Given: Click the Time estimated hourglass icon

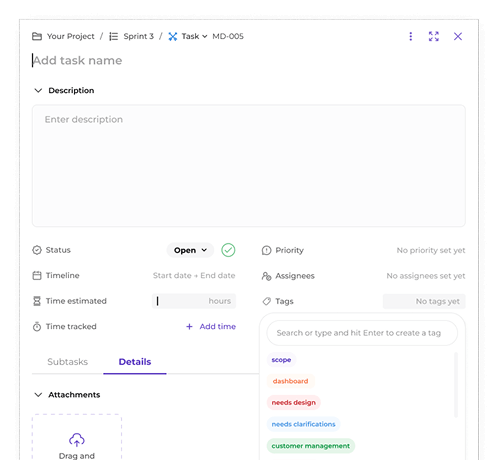Looking at the screenshot, I should click(x=37, y=301).
